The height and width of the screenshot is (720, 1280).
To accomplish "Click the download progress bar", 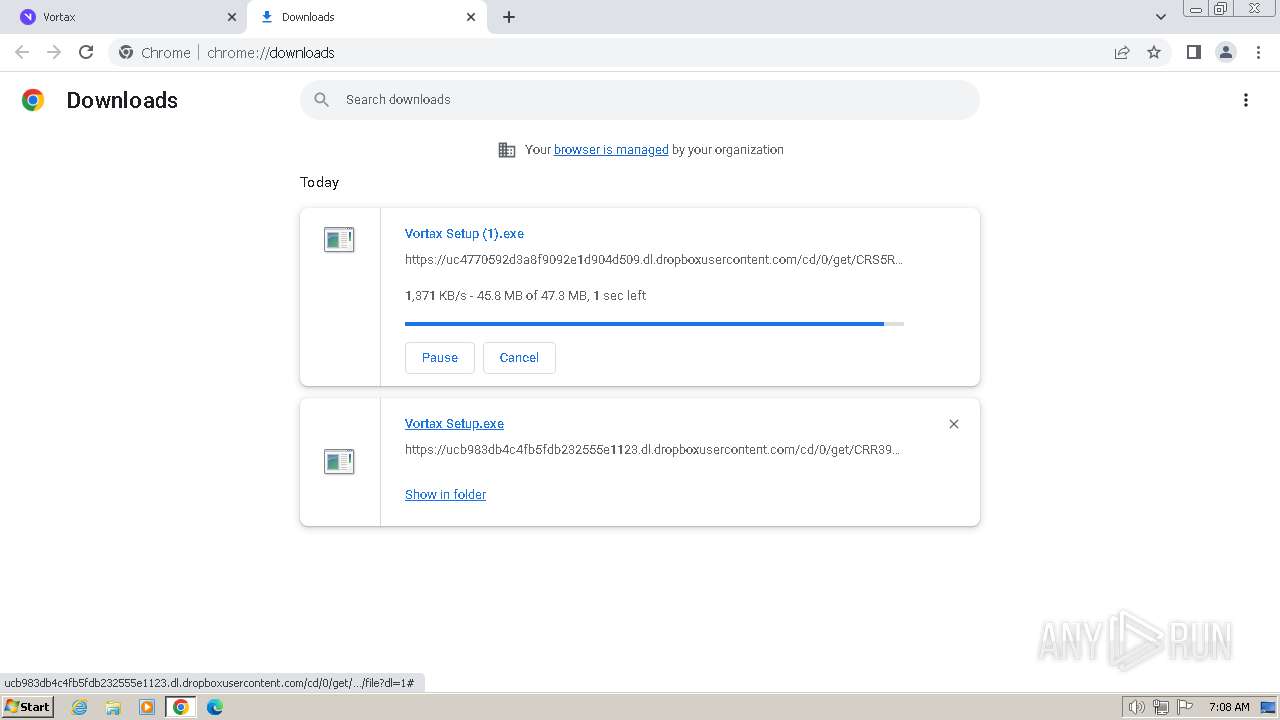I will tap(654, 324).
